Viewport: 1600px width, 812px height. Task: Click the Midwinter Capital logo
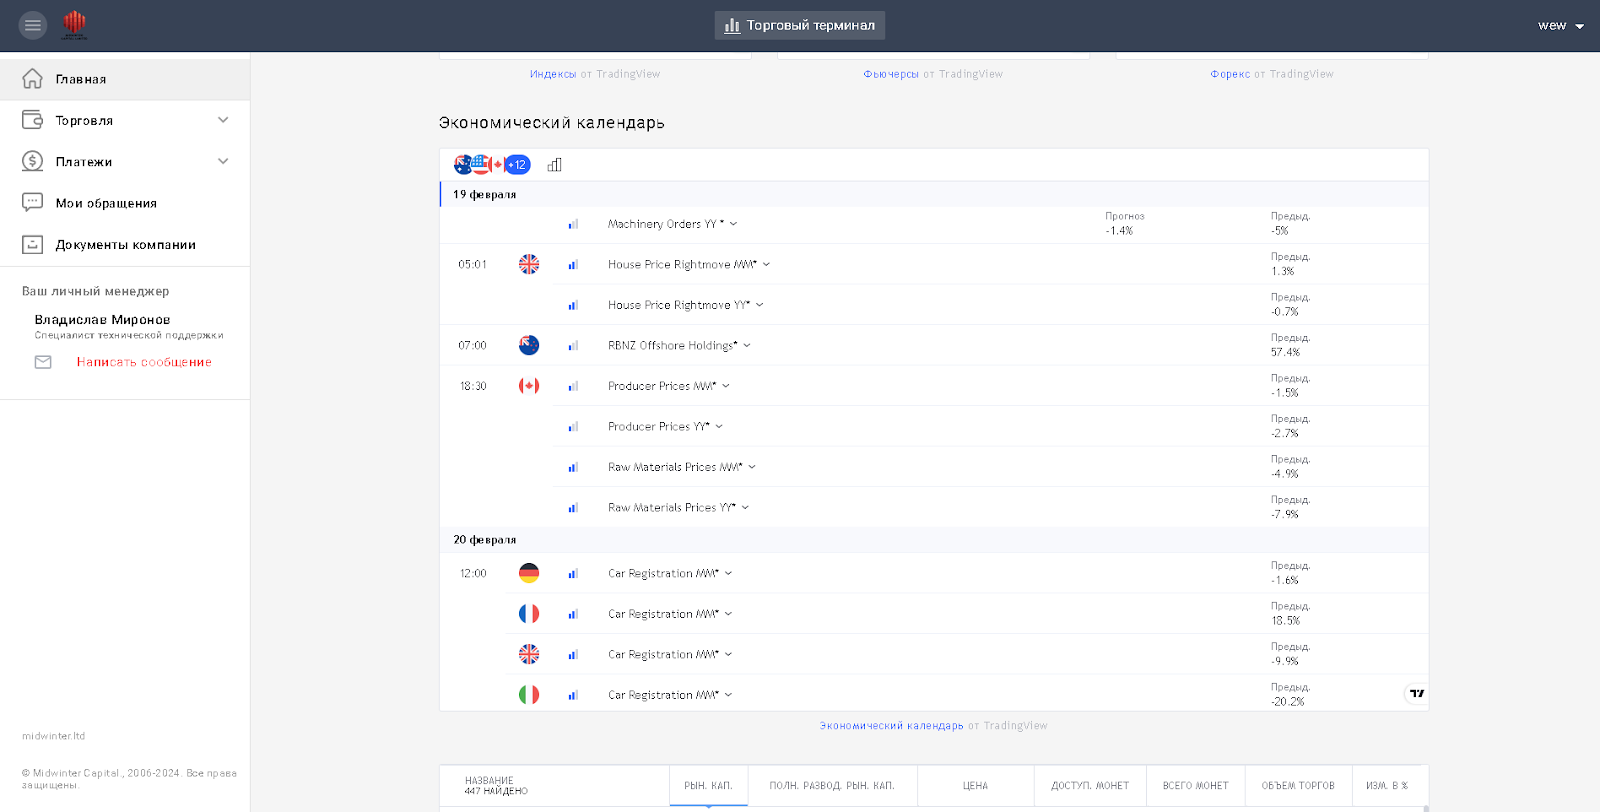(x=75, y=25)
